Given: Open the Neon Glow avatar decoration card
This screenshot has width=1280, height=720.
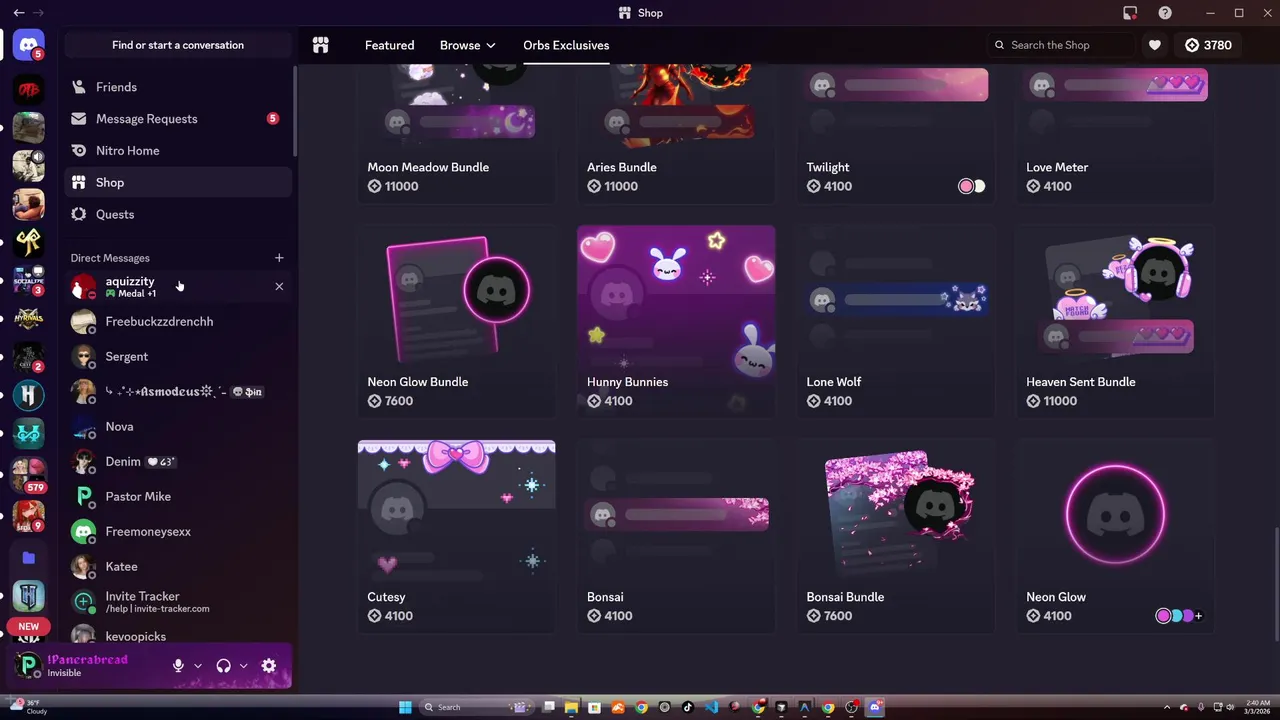Looking at the screenshot, I should [1115, 536].
